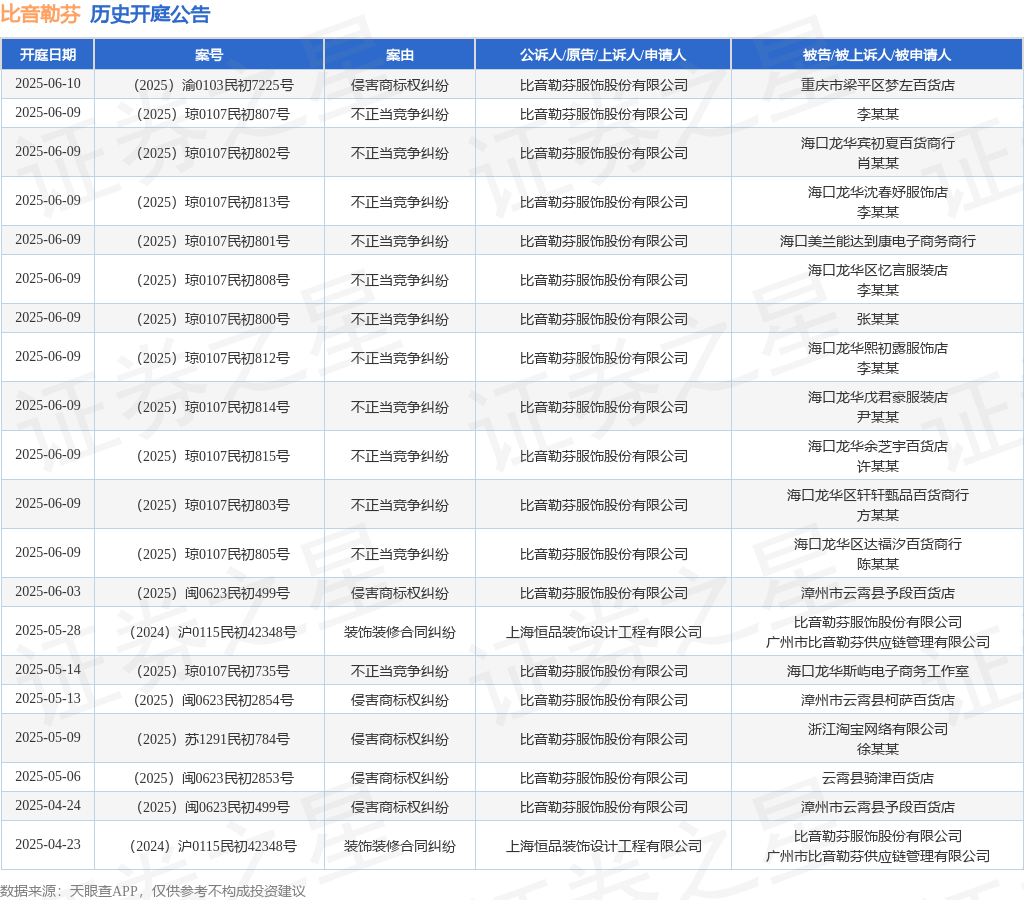Click case number (2025)琼0107民初805号
Image resolution: width=1024 pixels, height=900 pixels.
[214, 554]
